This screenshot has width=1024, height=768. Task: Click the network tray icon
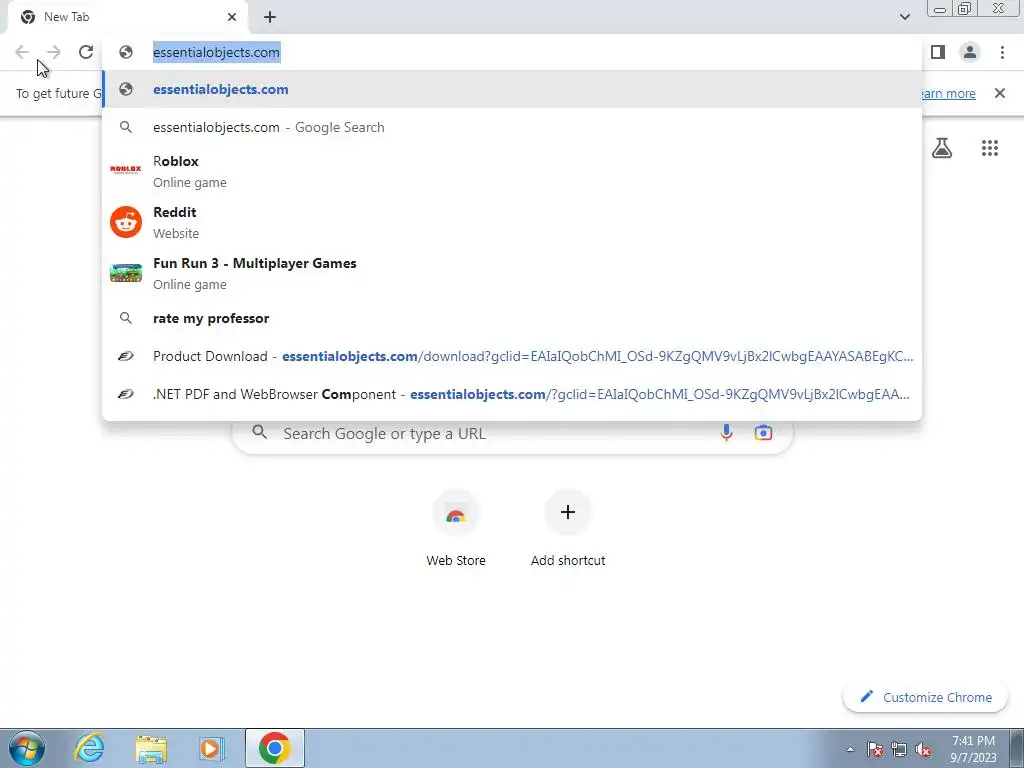click(899, 749)
